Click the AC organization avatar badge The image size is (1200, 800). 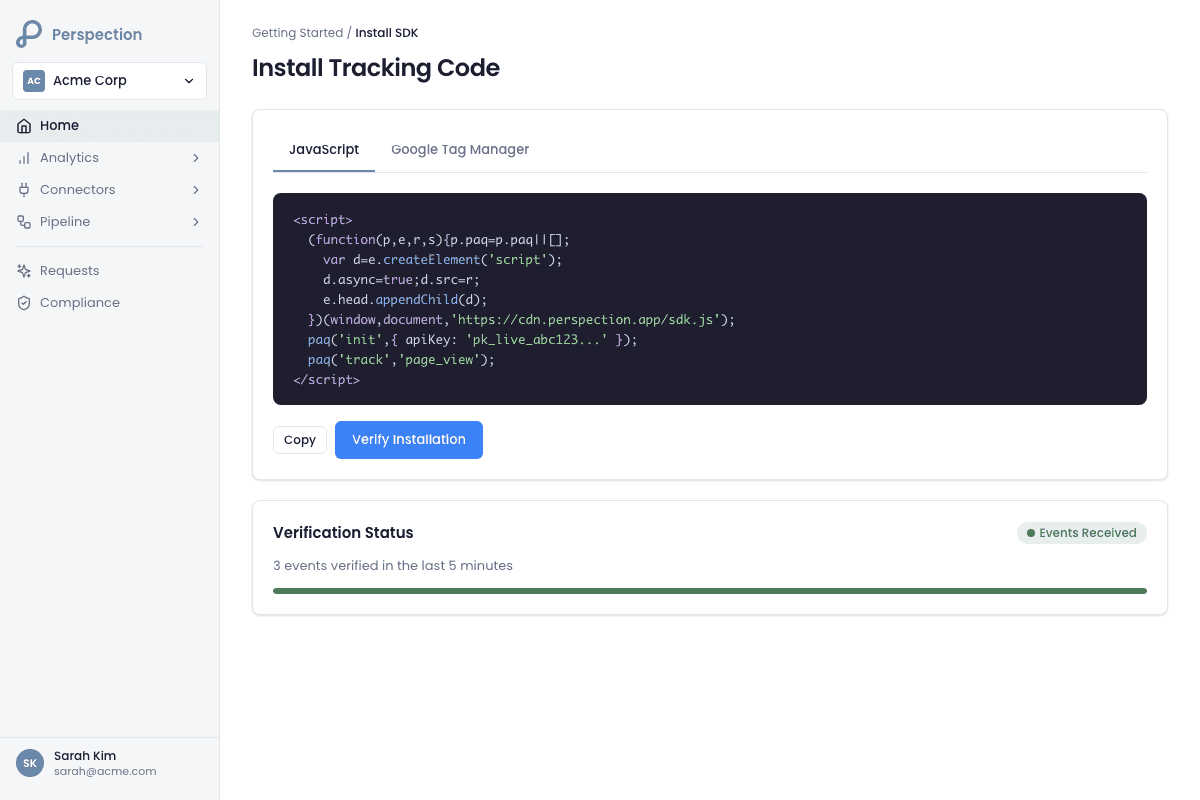point(34,81)
